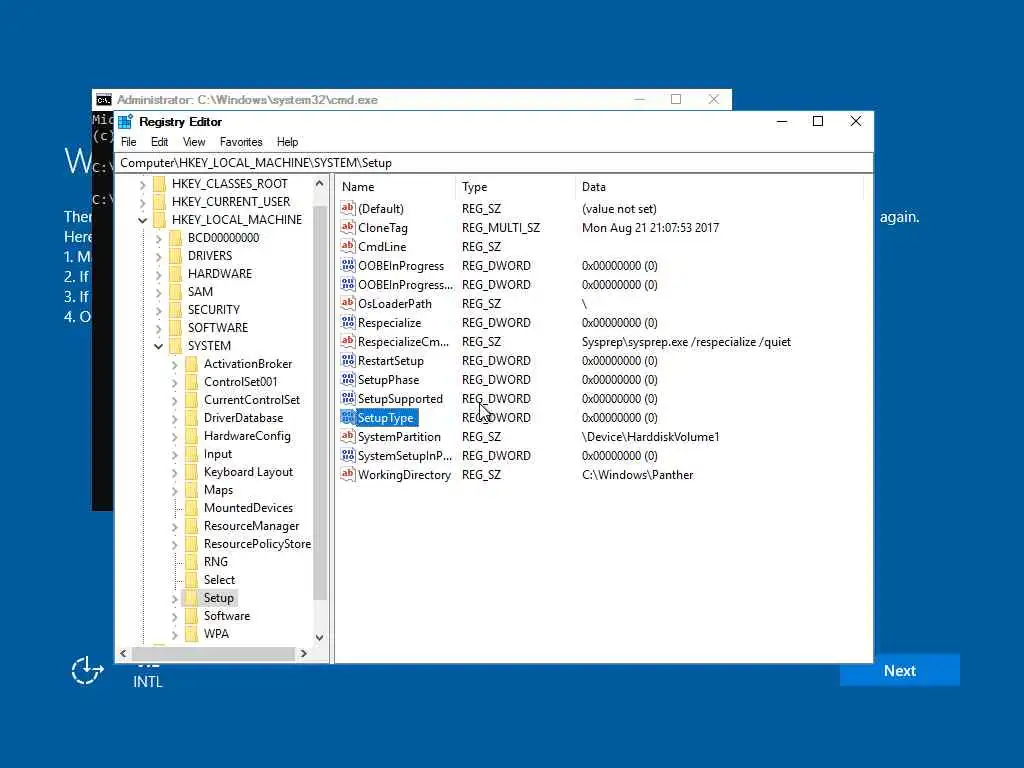Expand the HKEY_CURRENT_USER node
The height and width of the screenshot is (768, 1024).
(x=142, y=202)
